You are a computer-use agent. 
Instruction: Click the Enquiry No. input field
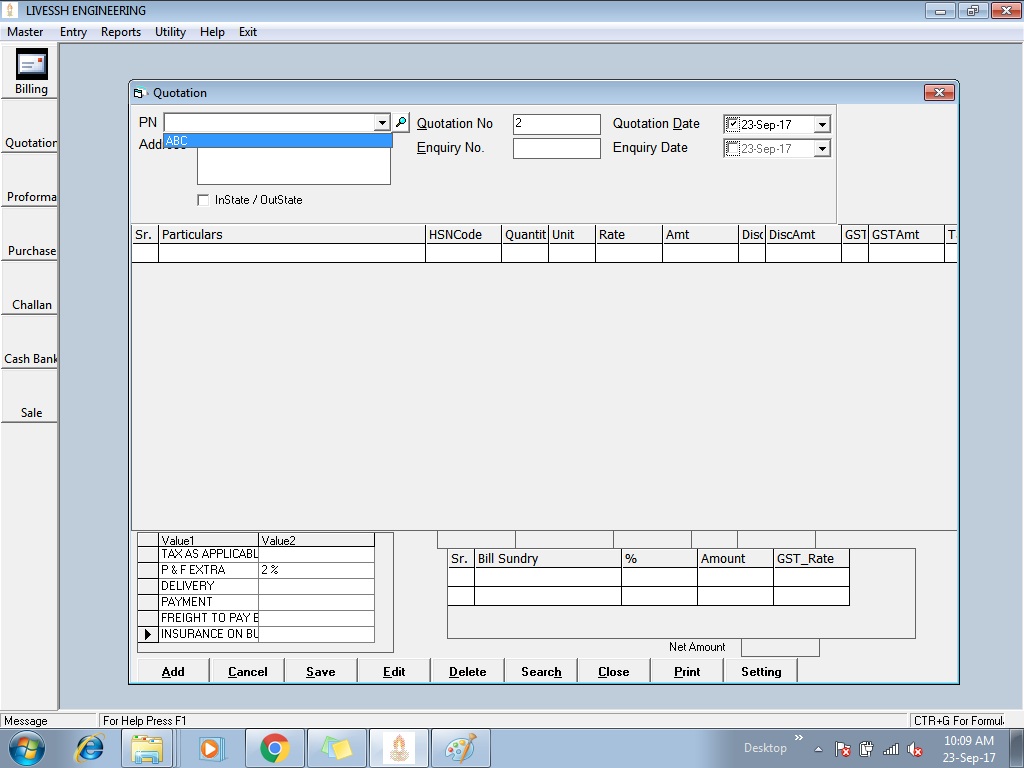[556, 148]
